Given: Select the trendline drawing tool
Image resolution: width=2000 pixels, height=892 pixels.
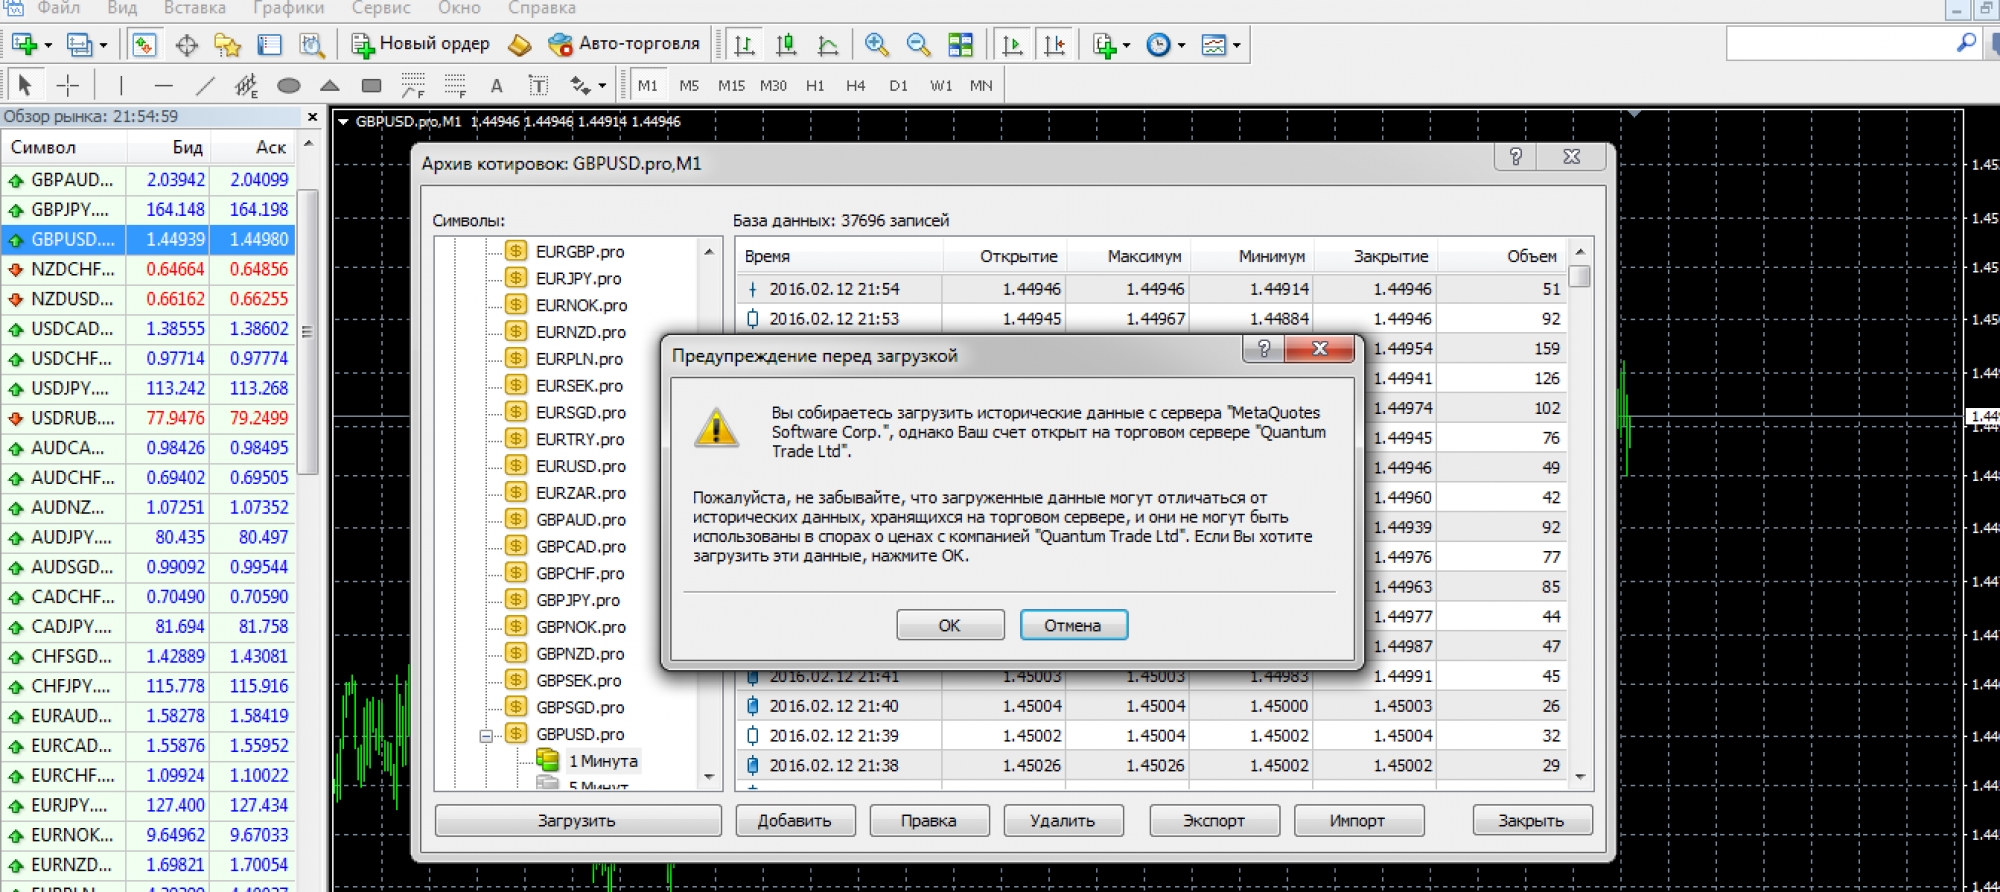Looking at the screenshot, I should [x=206, y=86].
